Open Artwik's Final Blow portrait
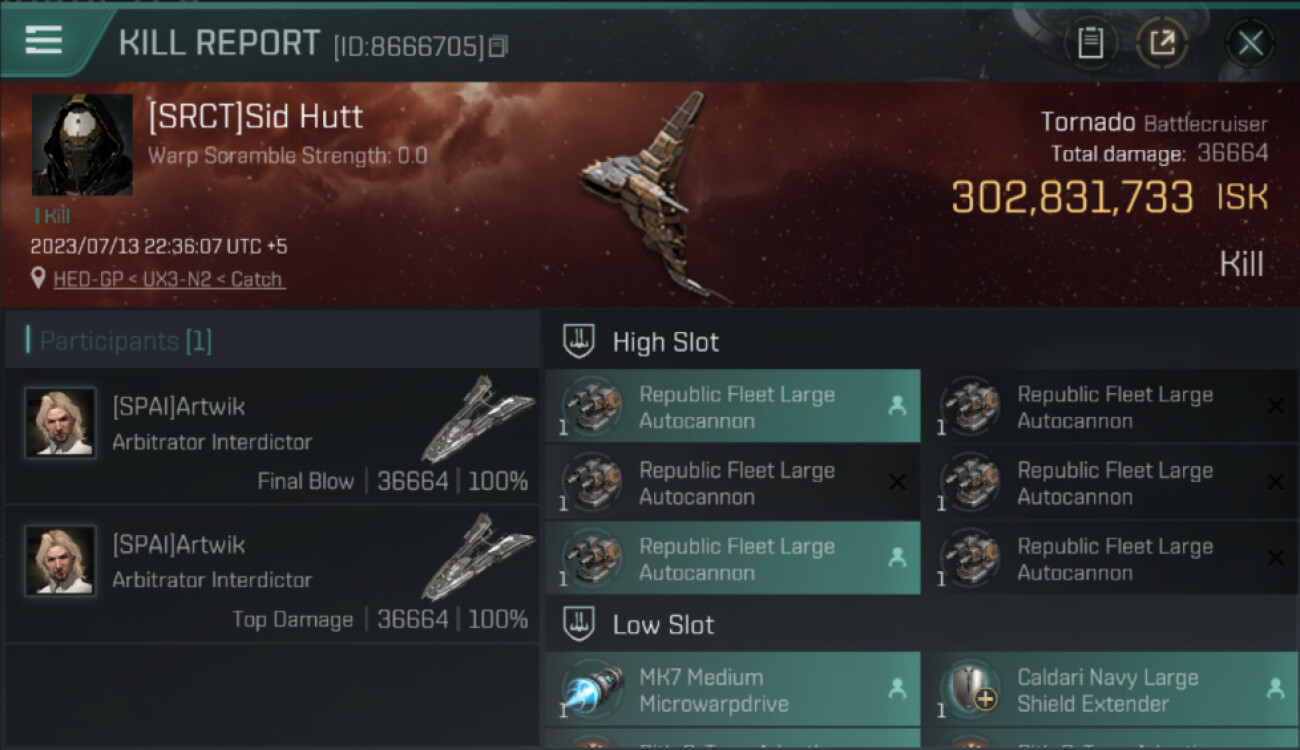Viewport: 1300px width, 750px height. tap(60, 423)
